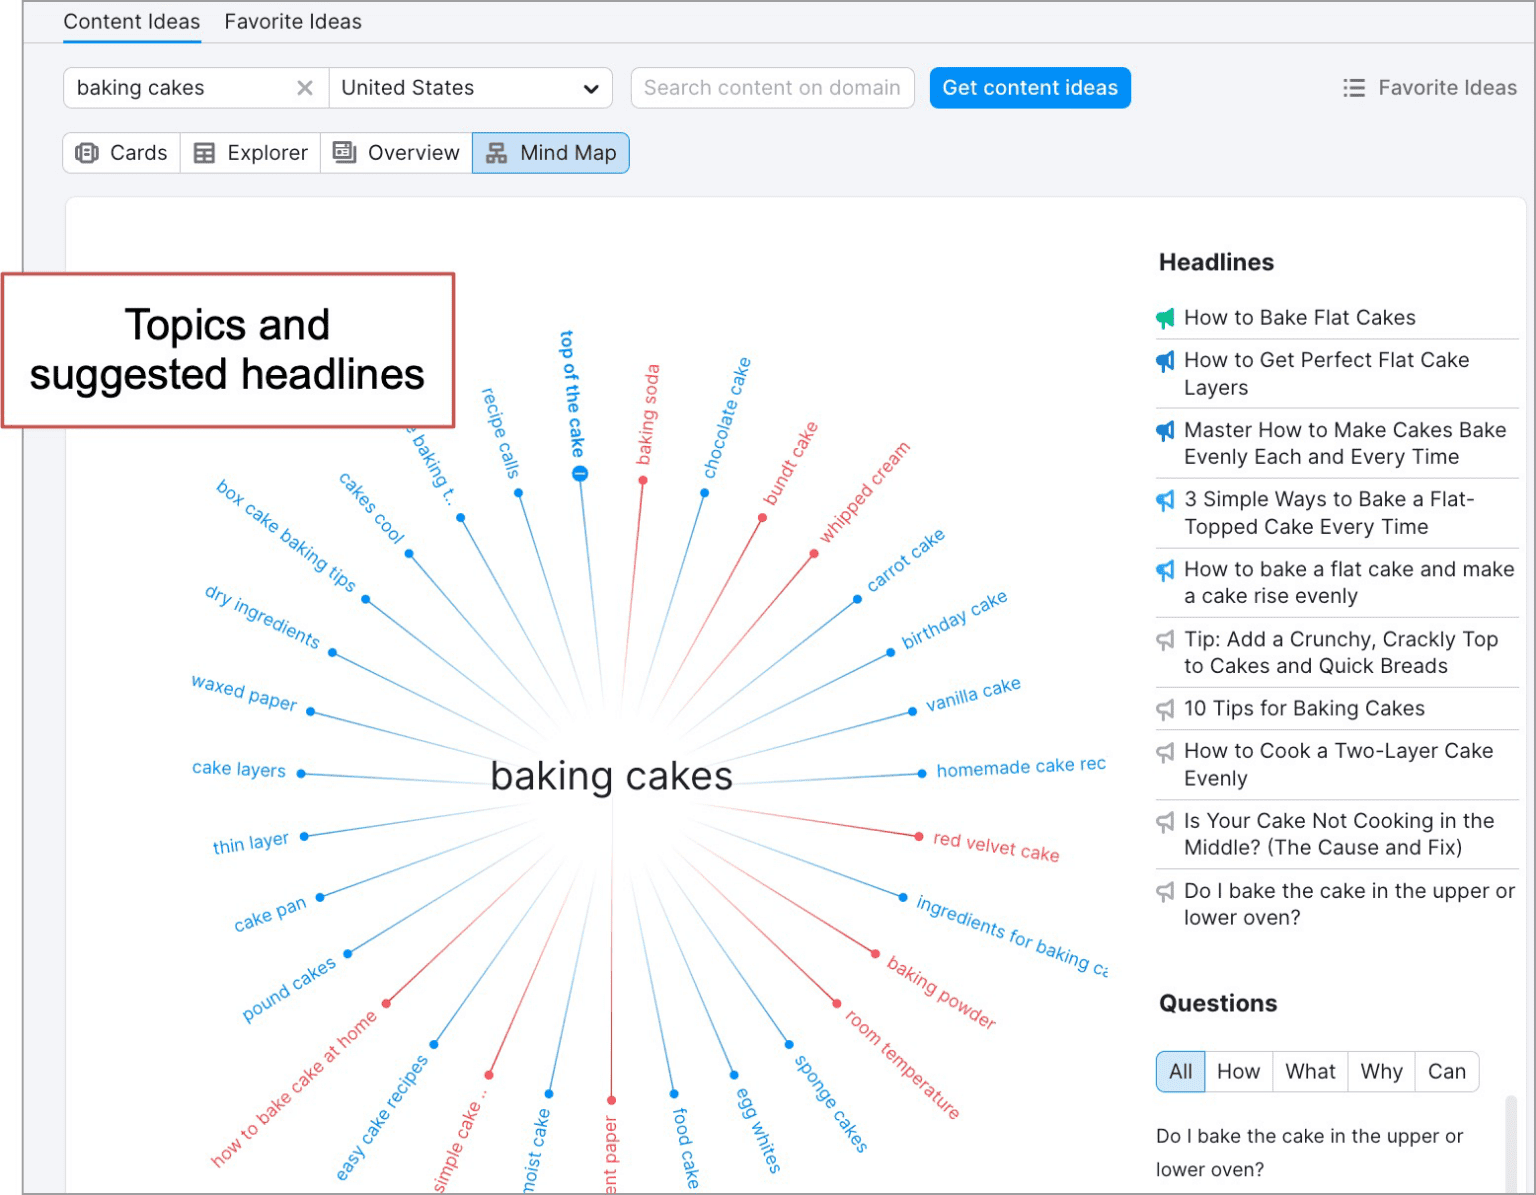Viewport: 1536px width, 1195px height.
Task: Enable the Why question filter
Action: pyautogui.click(x=1381, y=1071)
